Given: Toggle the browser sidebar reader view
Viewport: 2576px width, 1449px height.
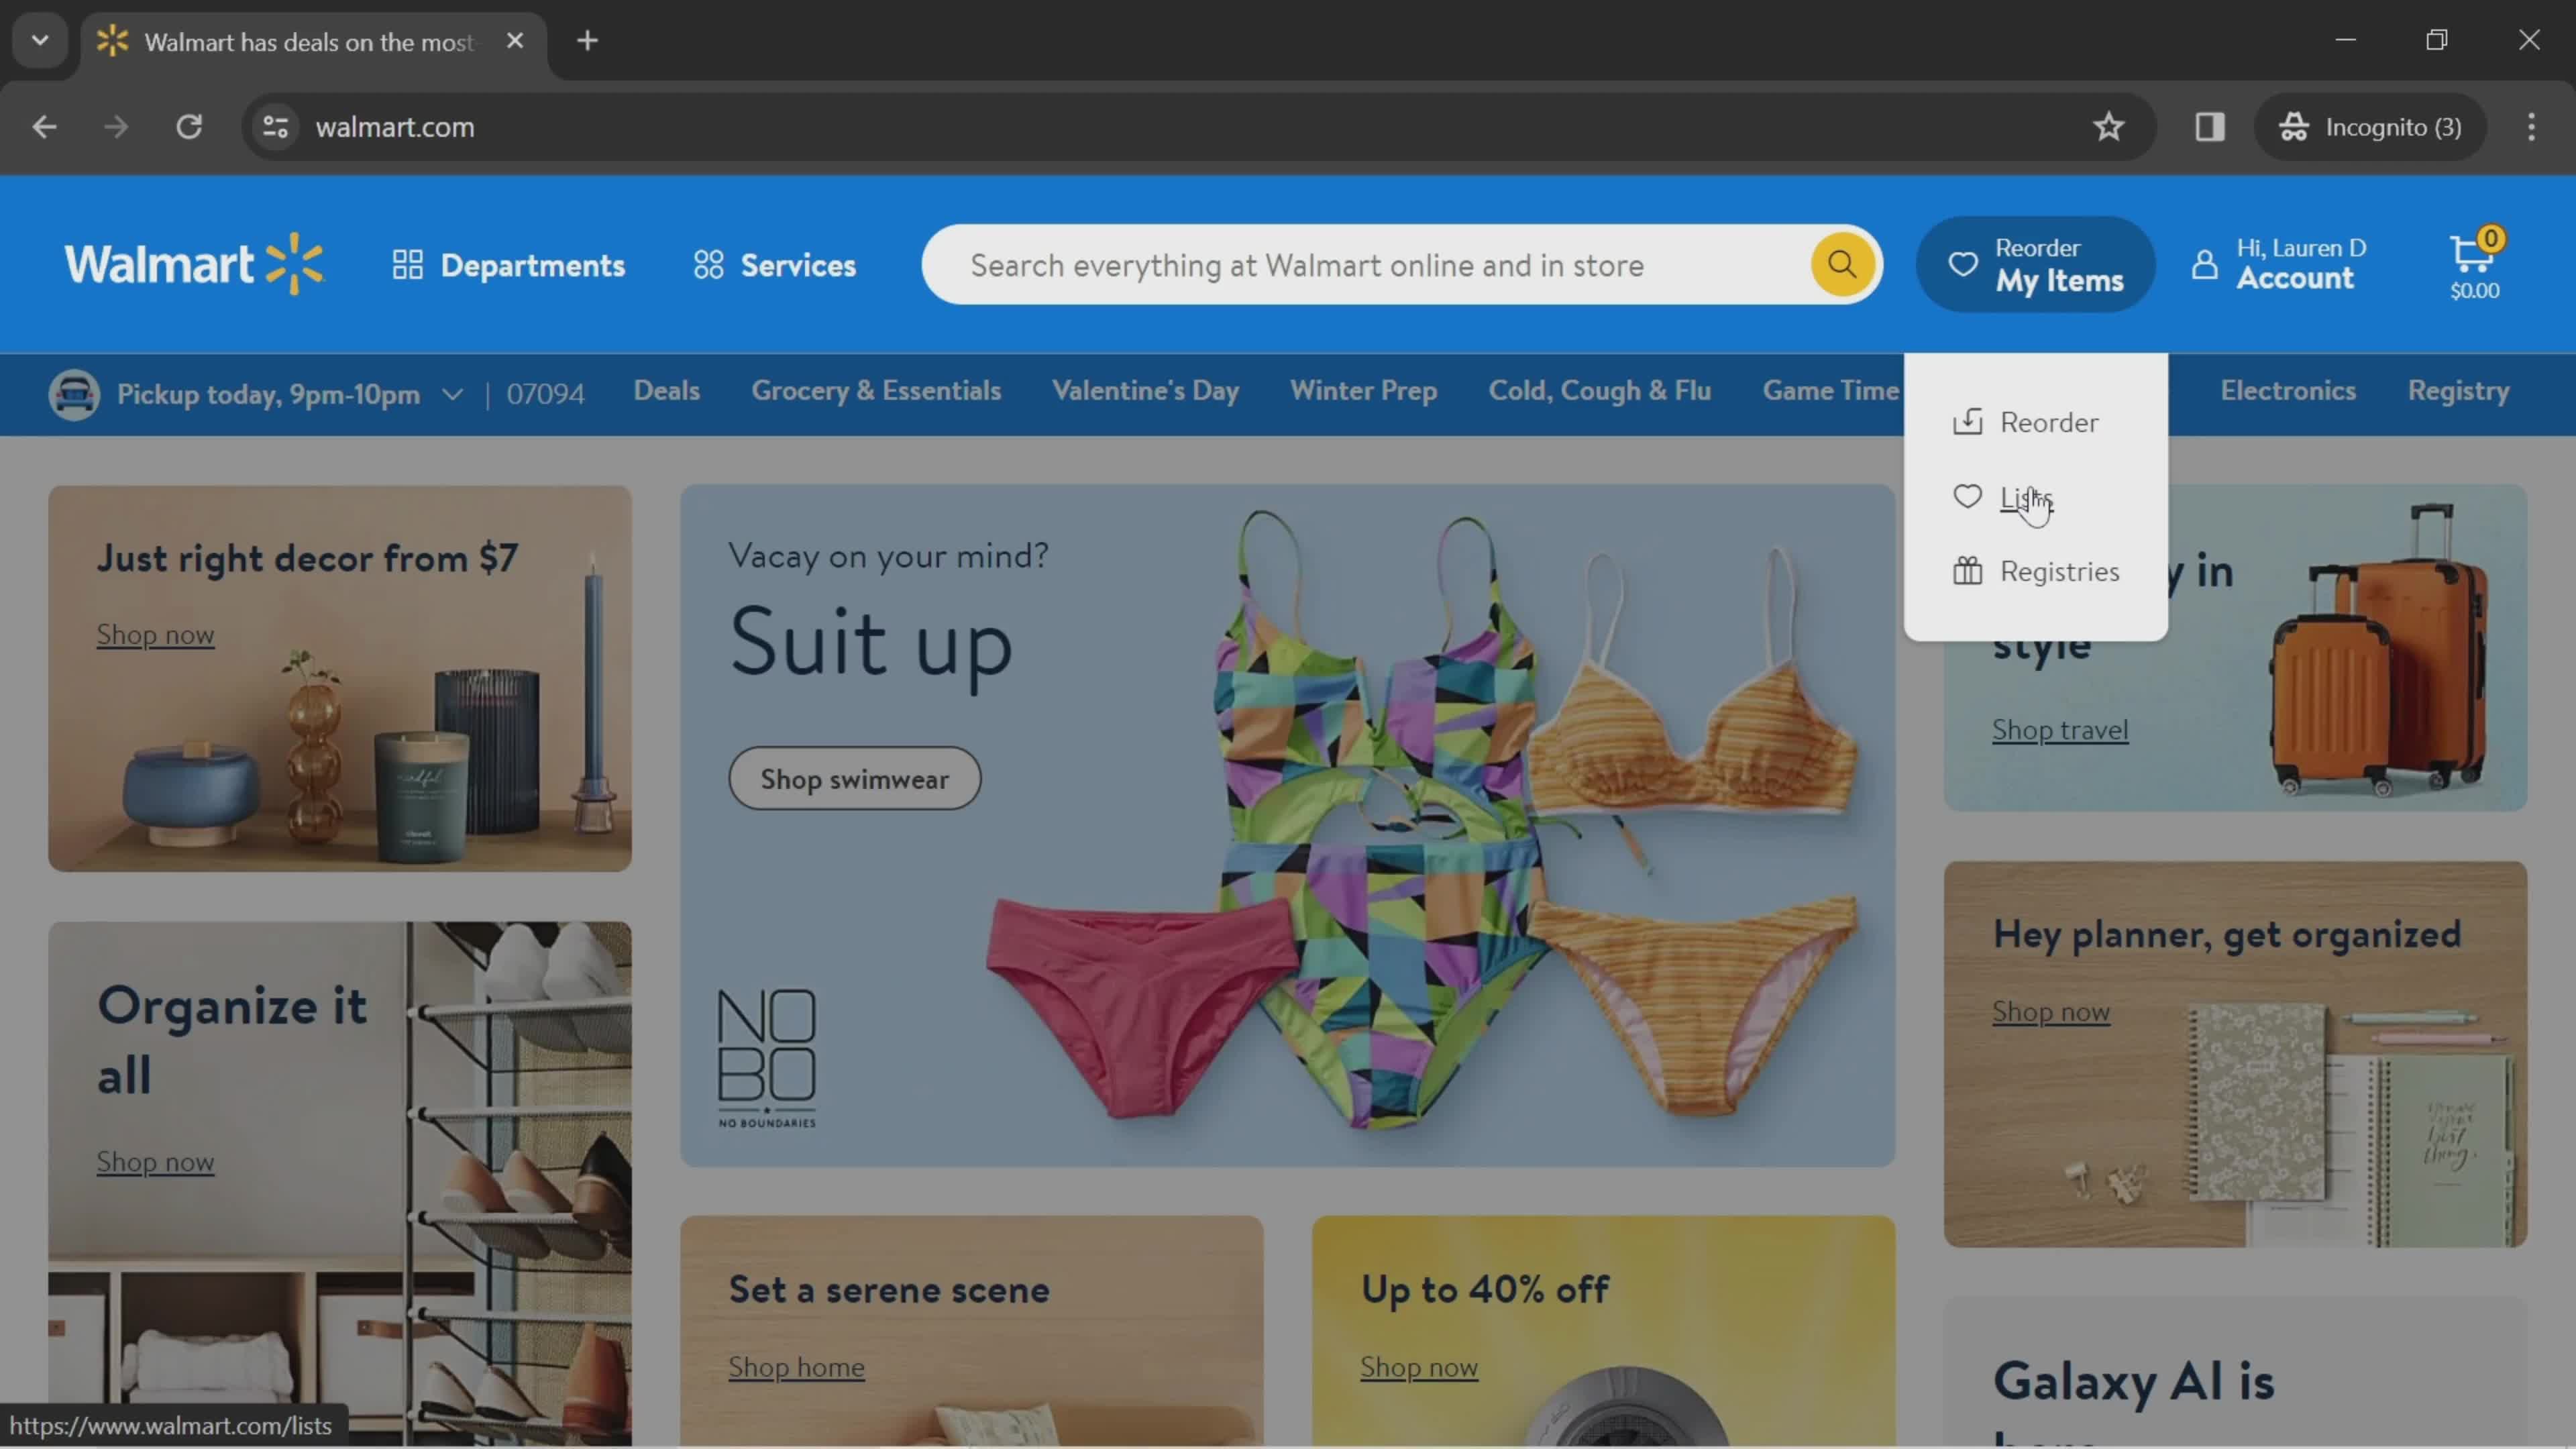Looking at the screenshot, I should (x=2210, y=125).
